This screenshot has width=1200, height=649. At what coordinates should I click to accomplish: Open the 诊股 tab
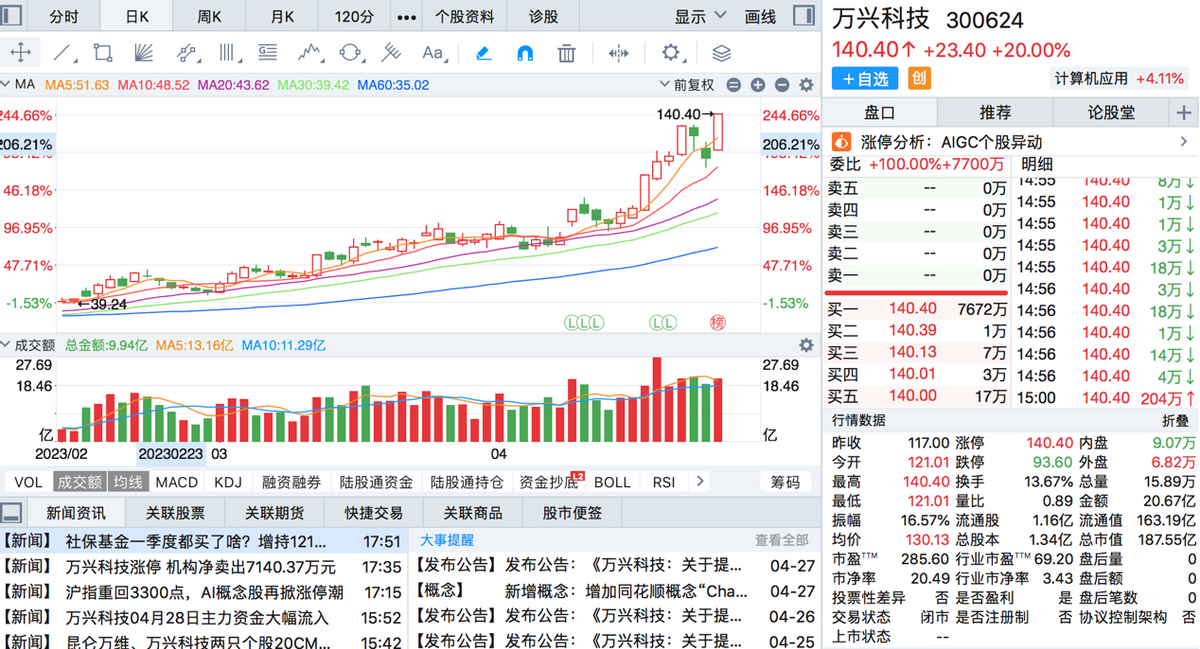point(543,17)
